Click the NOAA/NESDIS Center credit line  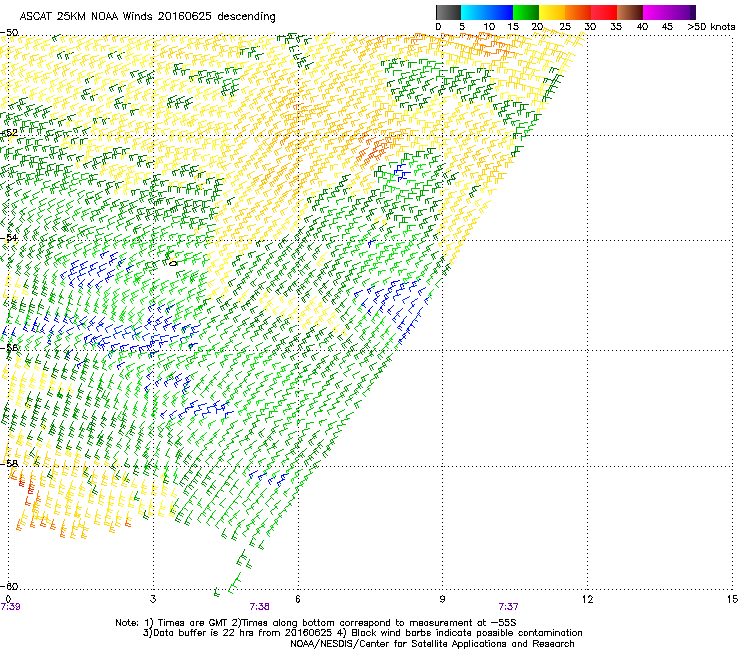click(432, 644)
